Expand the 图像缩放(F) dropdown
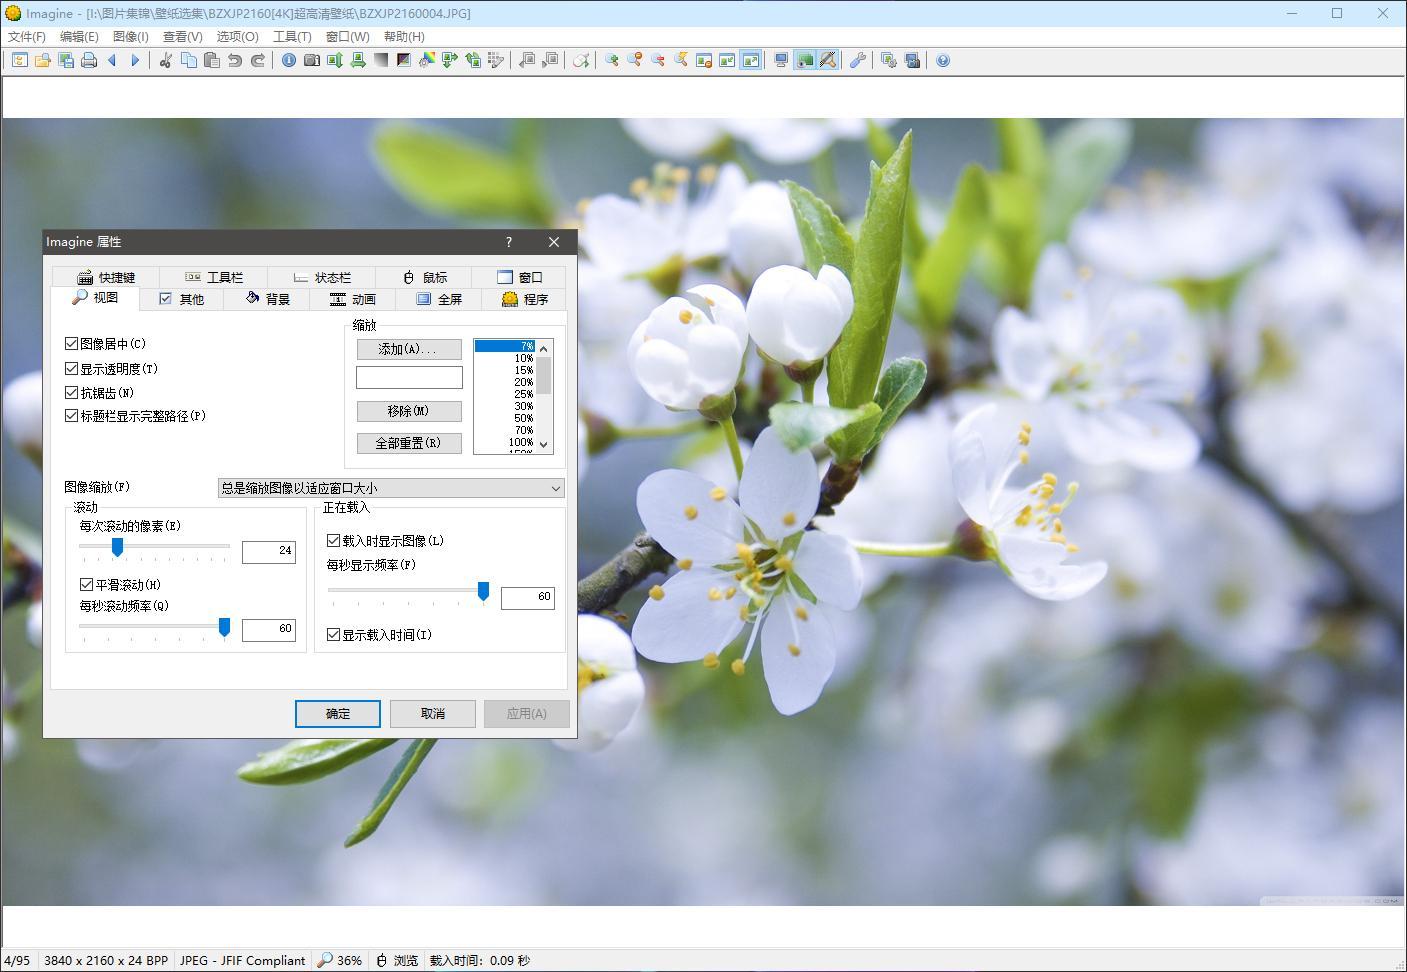This screenshot has width=1407, height=972. [555, 488]
